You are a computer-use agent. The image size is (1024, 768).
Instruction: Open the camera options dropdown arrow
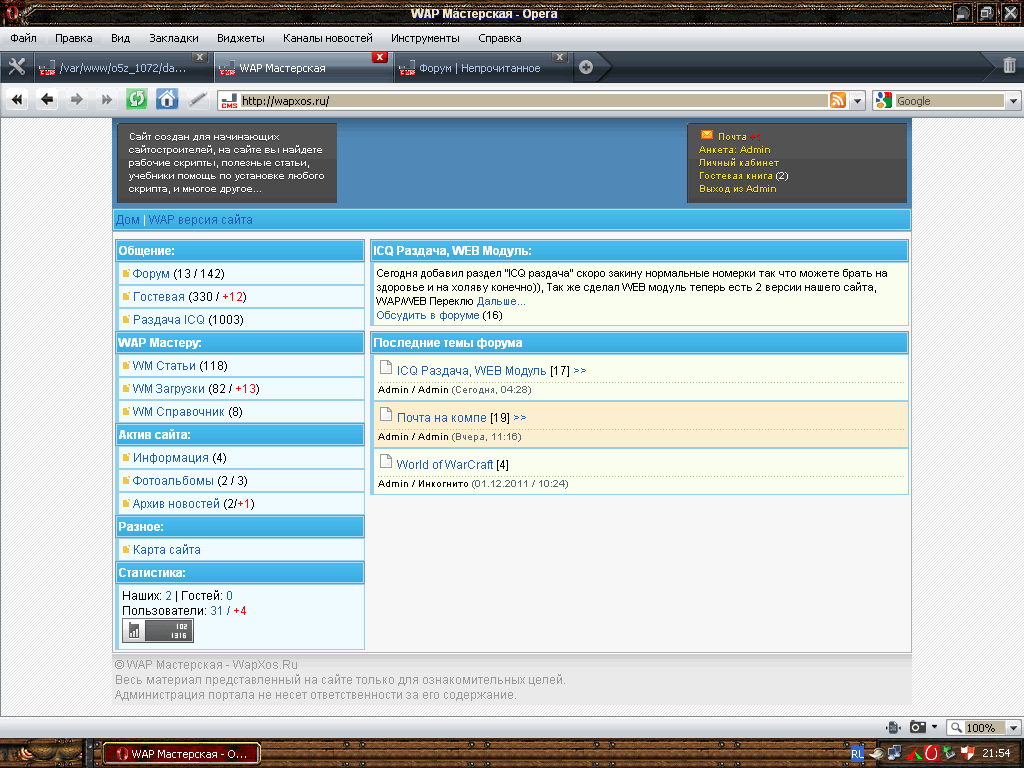tap(935, 727)
